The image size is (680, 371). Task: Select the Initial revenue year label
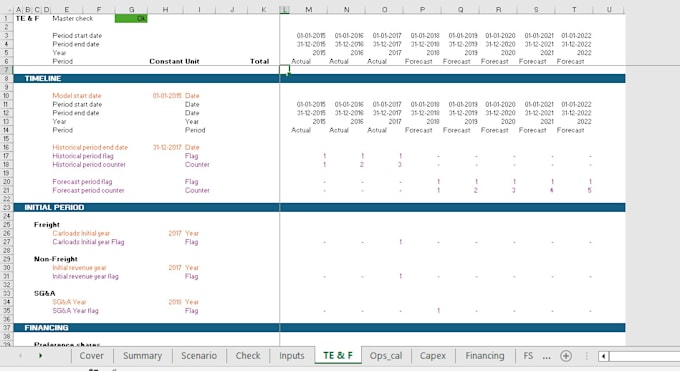[79, 268]
